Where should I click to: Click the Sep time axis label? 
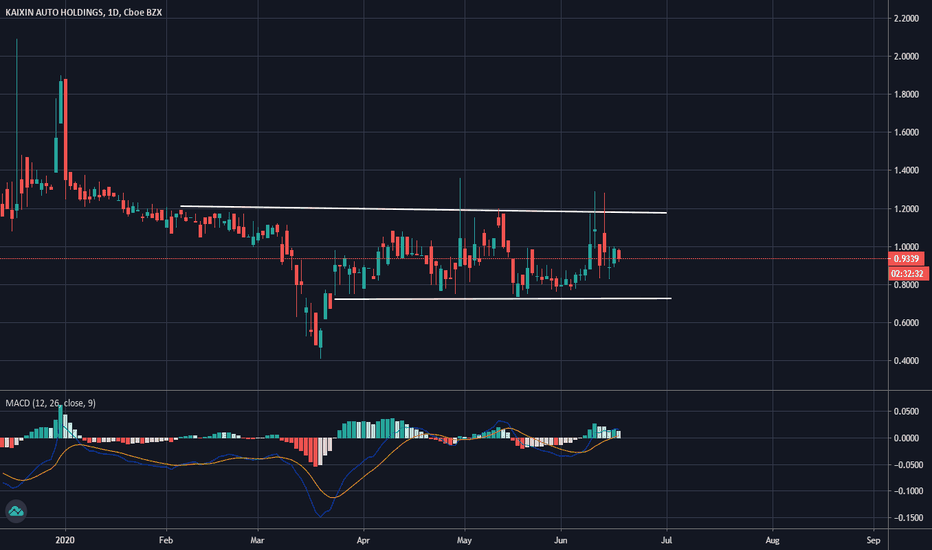click(873, 540)
